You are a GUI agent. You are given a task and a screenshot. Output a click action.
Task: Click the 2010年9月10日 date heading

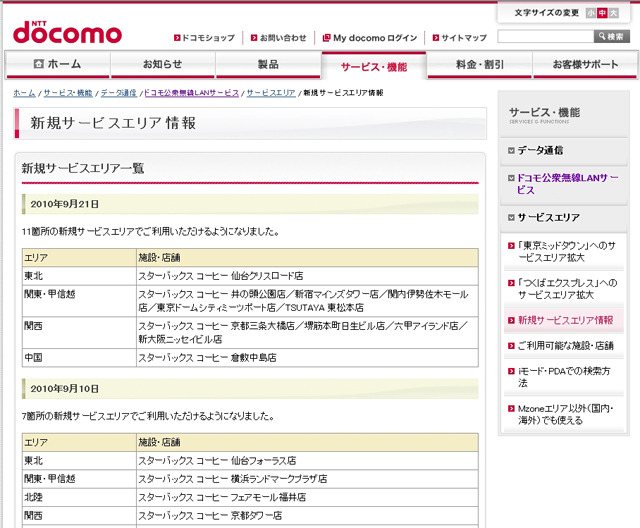[x=64, y=389]
